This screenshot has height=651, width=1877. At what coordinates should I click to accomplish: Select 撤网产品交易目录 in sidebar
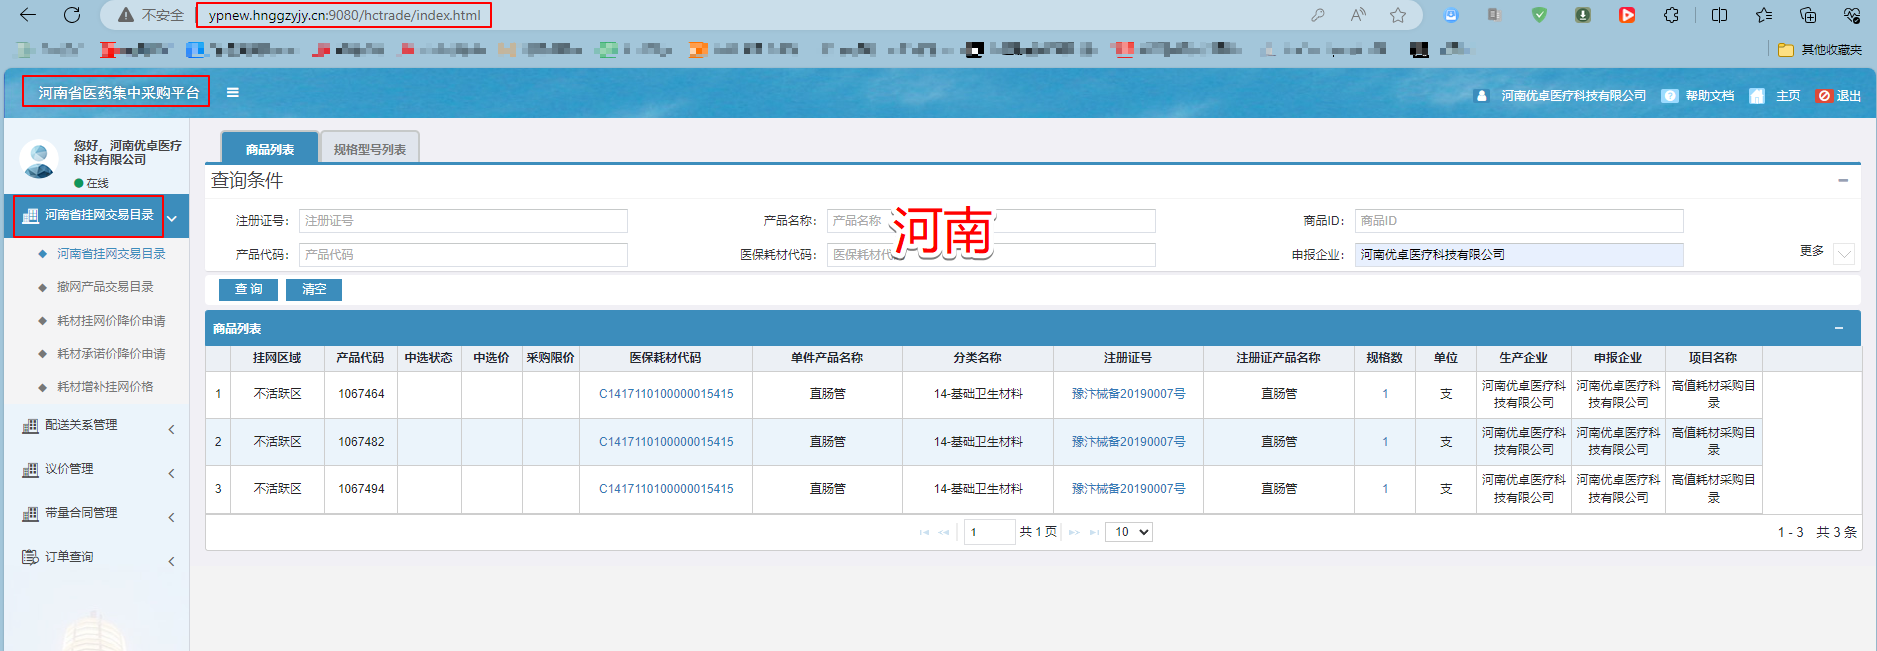click(x=105, y=287)
